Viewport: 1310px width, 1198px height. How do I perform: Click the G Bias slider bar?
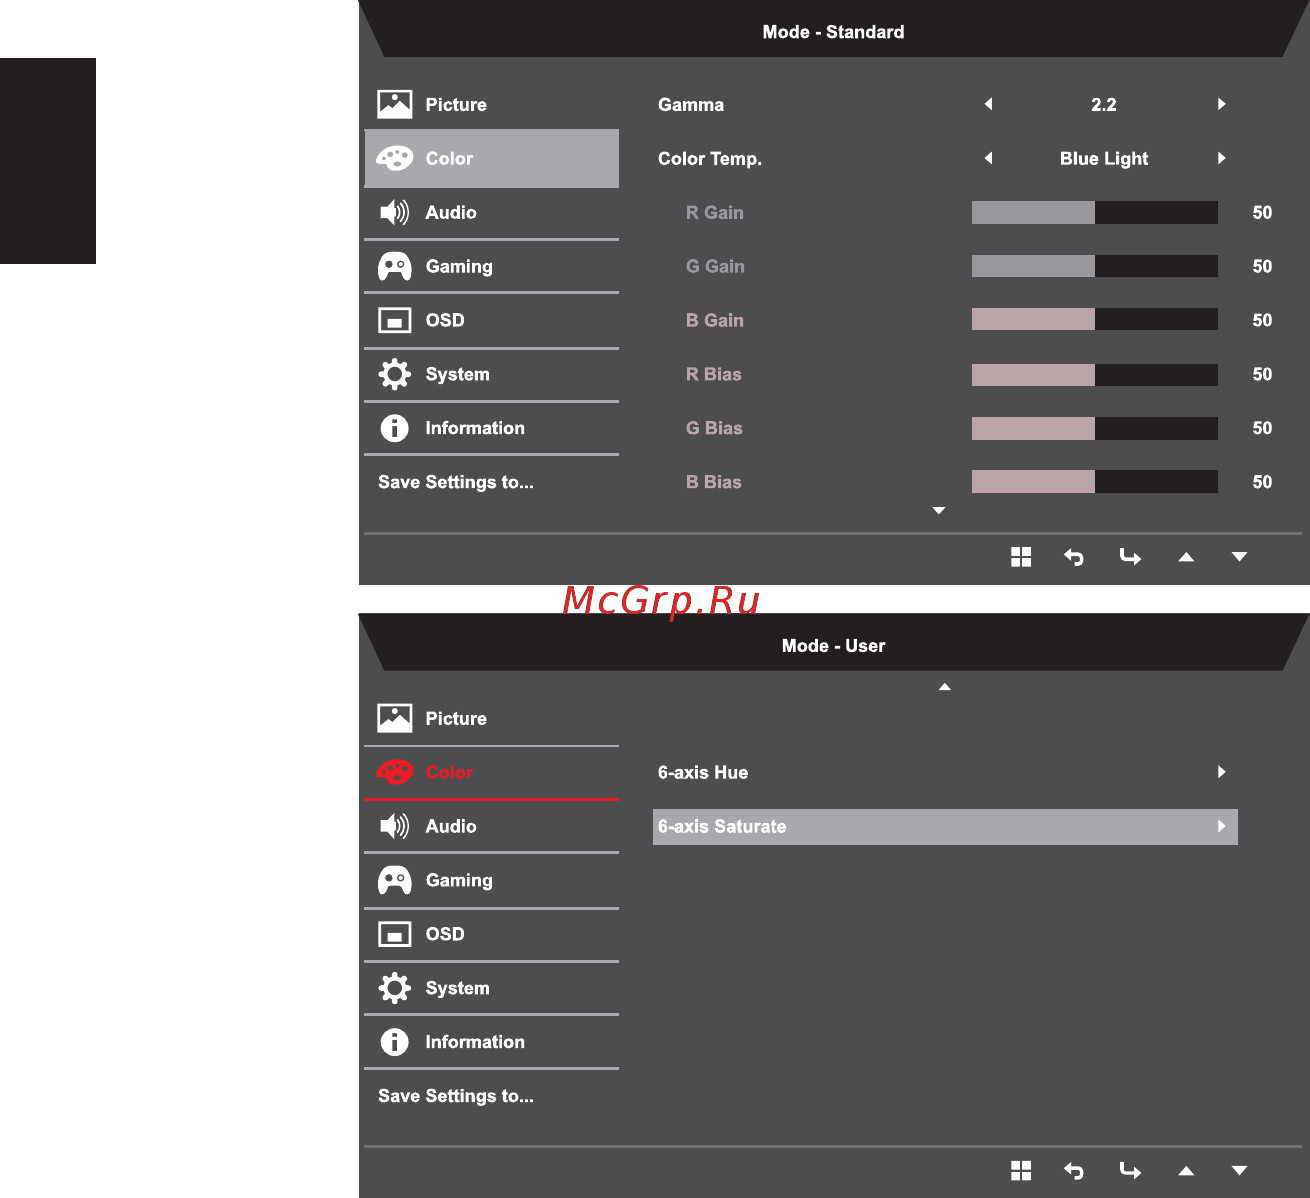pos(1095,428)
